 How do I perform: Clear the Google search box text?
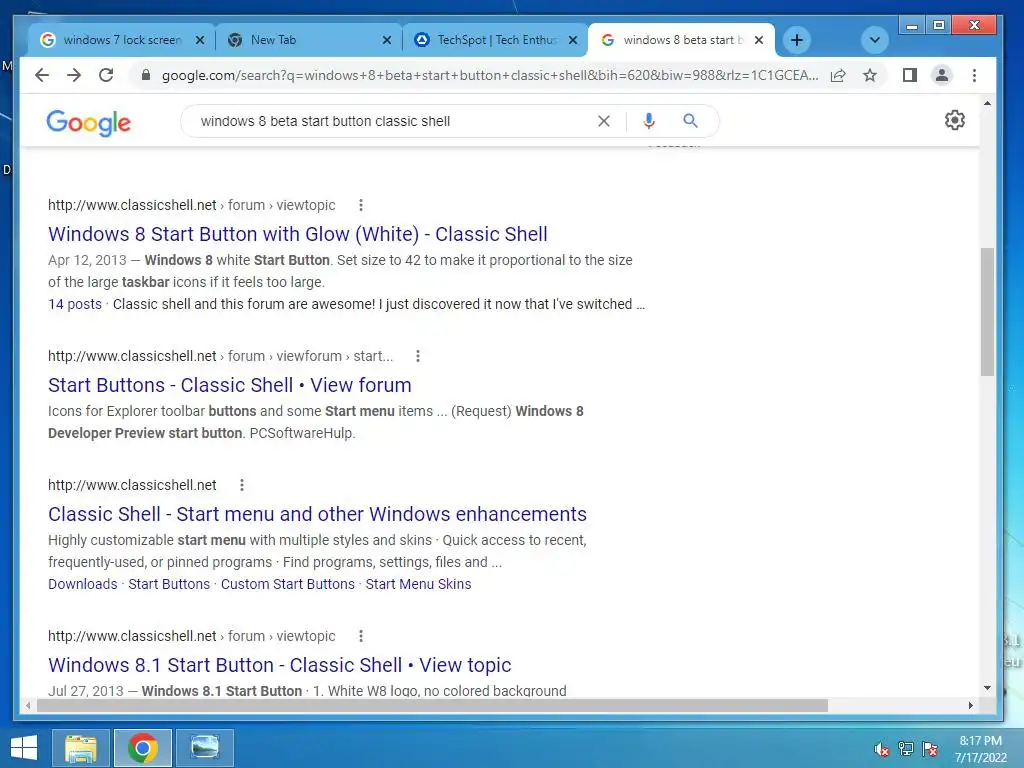click(x=603, y=121)
